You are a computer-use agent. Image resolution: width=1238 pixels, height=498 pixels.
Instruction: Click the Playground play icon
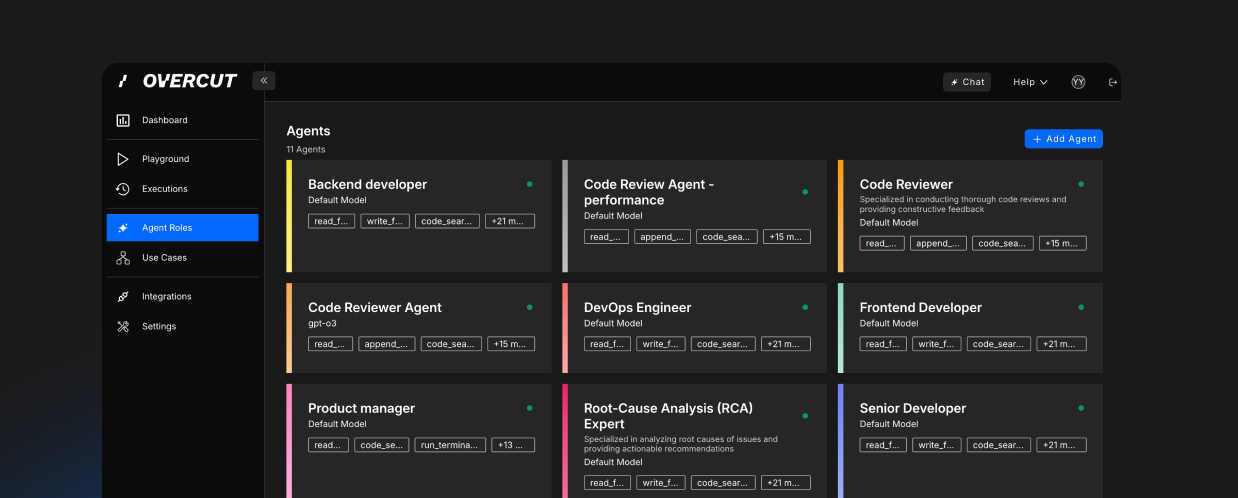click(x=123, y=159)
